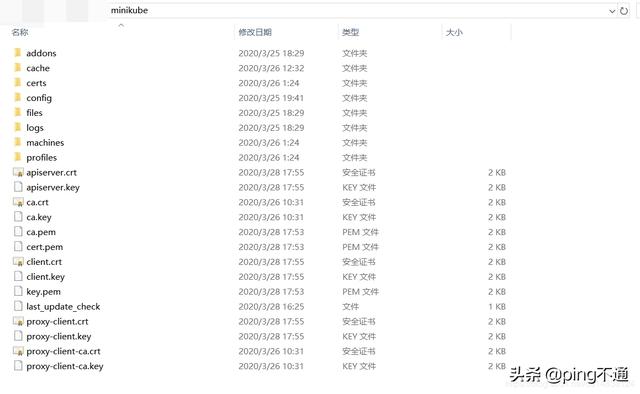Open the addons folder icon

pyautogui.click(x=18, y=53)
